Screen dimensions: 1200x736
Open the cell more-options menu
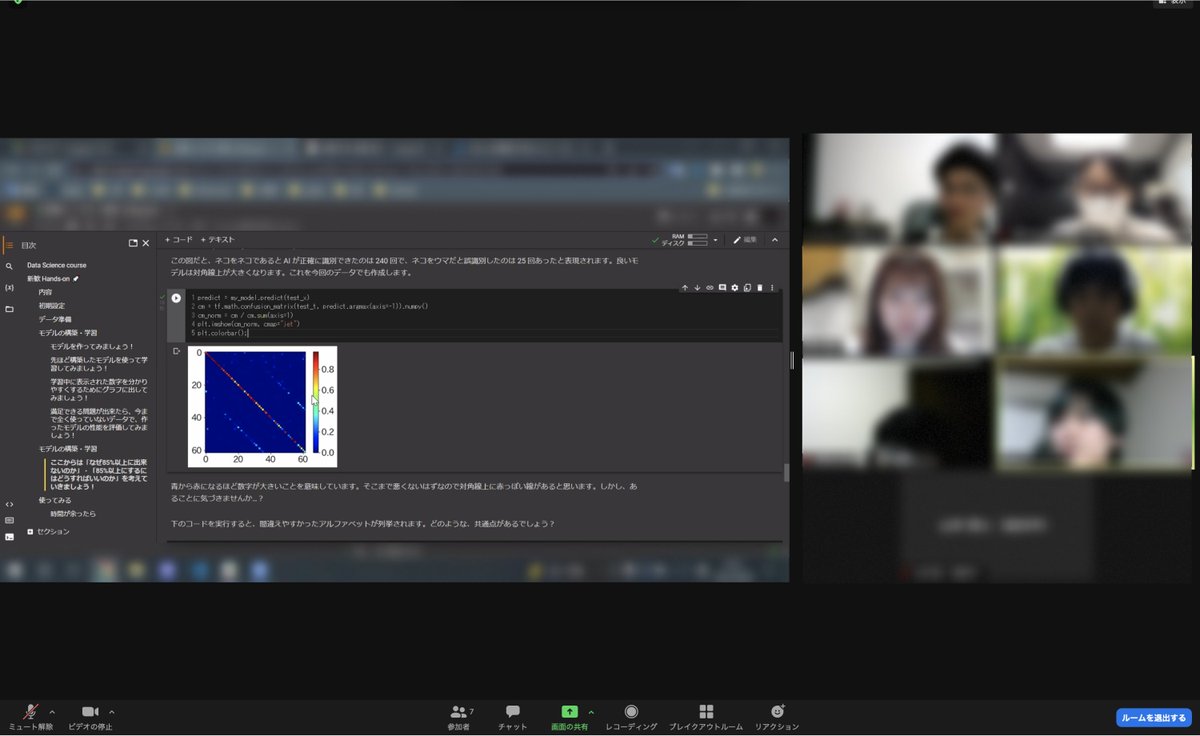pyautogui.click(x=772, y=288)
